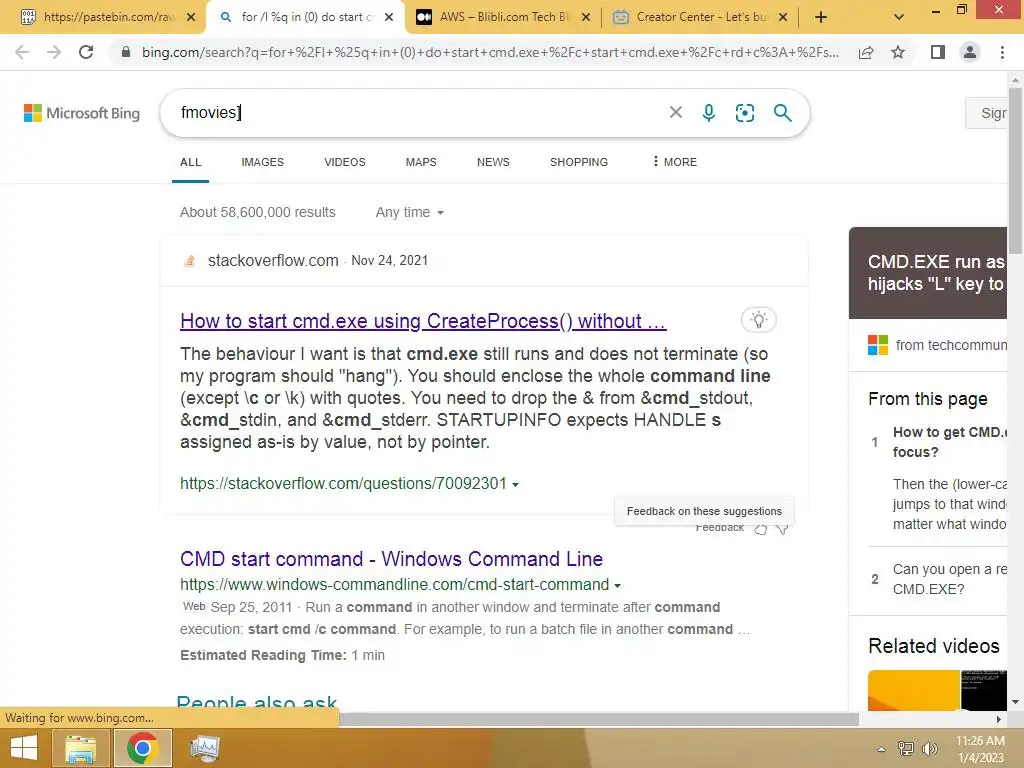Open How to start cmd.exe CreateProcess link

[423, 321]
